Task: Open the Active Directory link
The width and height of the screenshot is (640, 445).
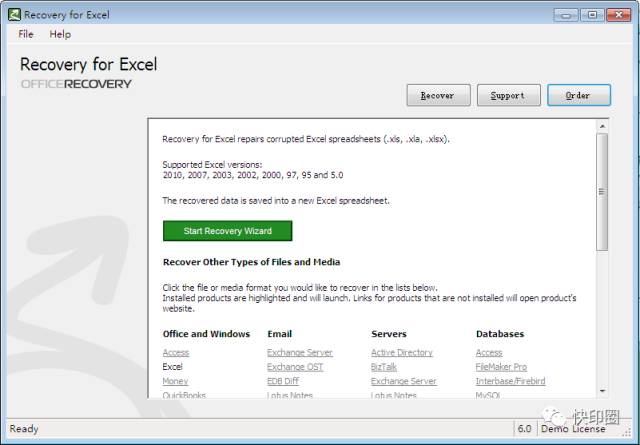Action: pyautogui.click(x=402, y=352)
